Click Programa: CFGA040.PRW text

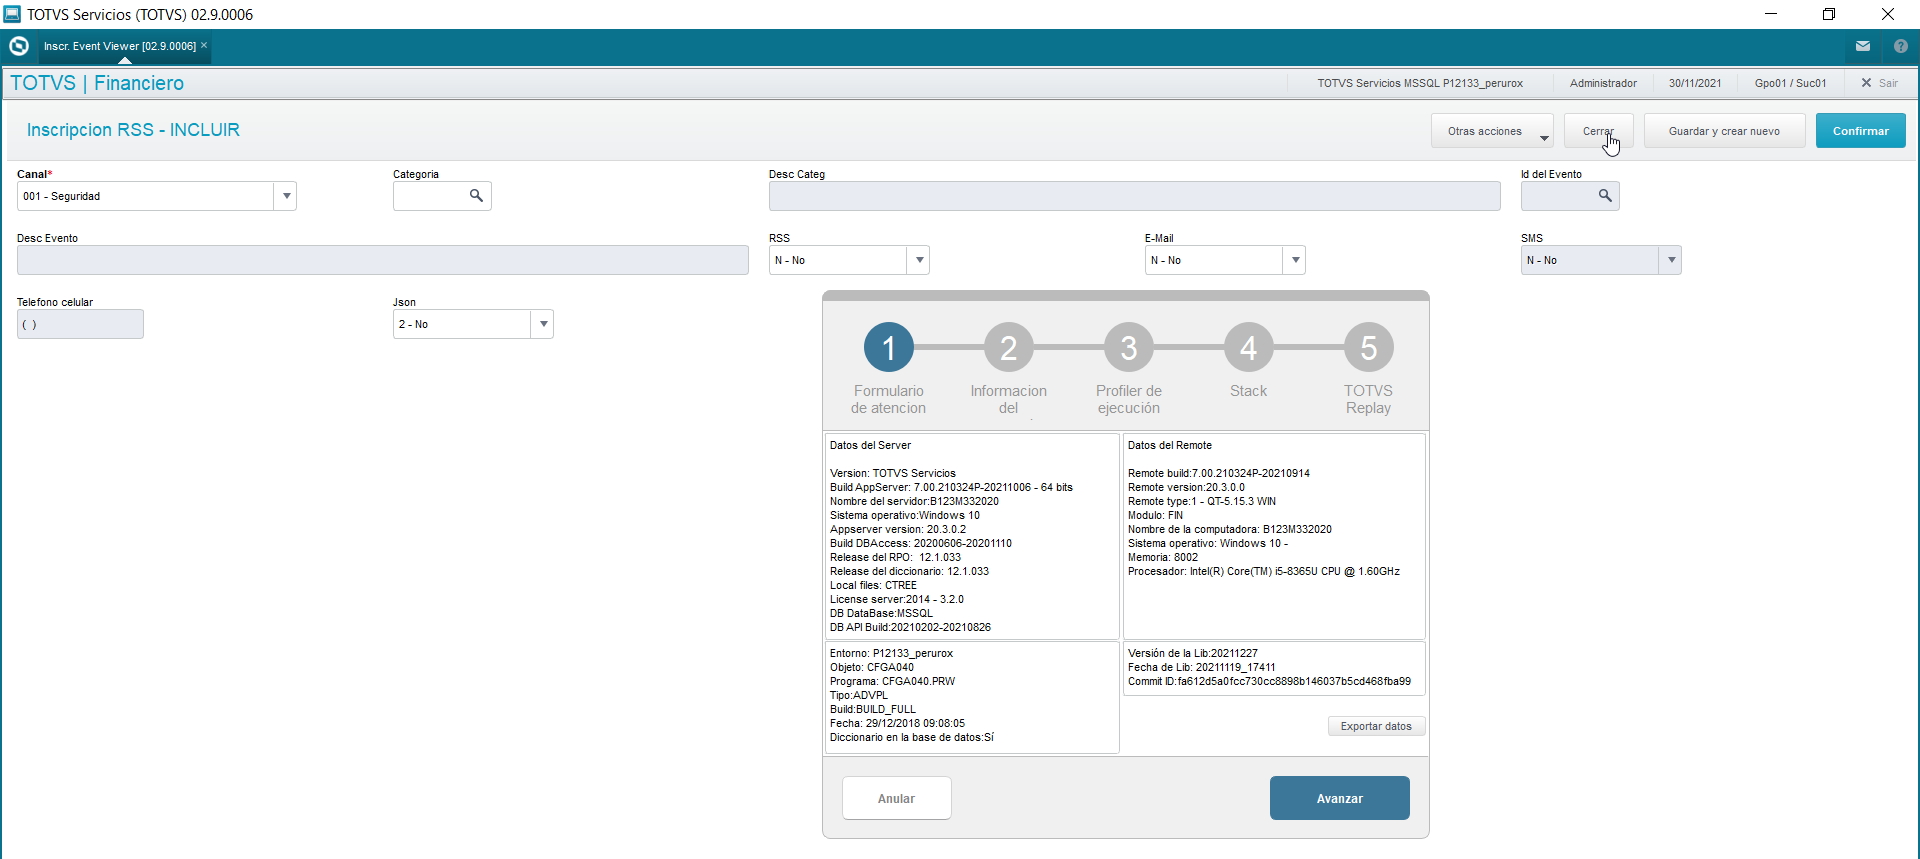click(x=892, y=681)
